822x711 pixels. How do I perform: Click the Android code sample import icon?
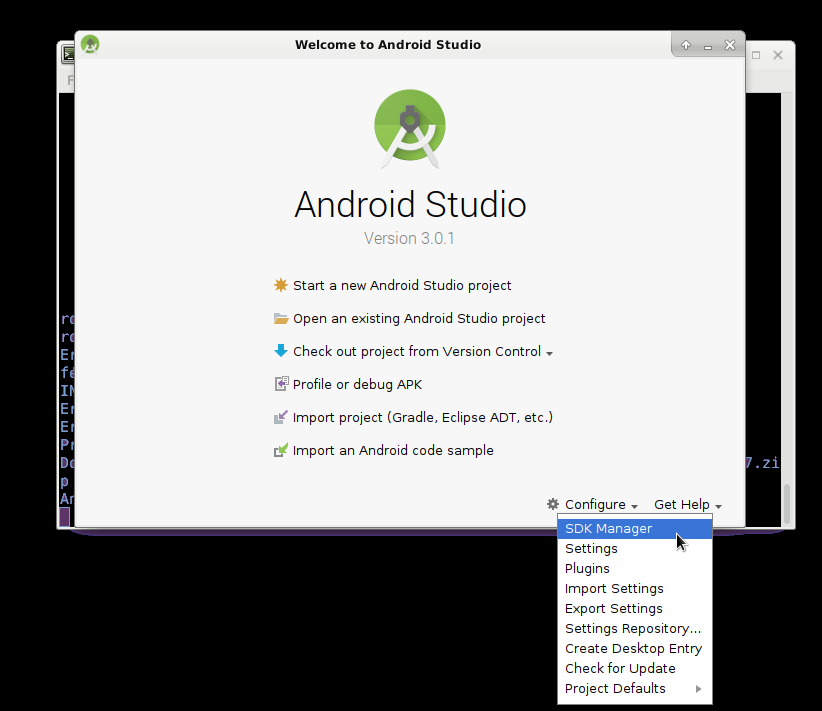coord(281,450)
